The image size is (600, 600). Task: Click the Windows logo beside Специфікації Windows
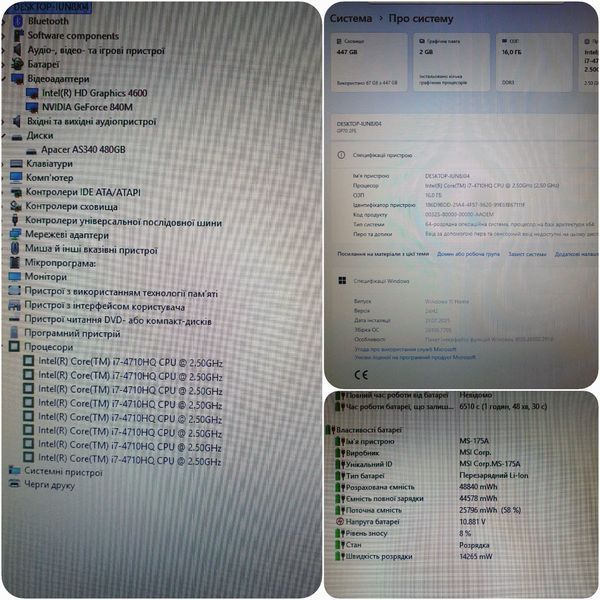tap(342, 281)
